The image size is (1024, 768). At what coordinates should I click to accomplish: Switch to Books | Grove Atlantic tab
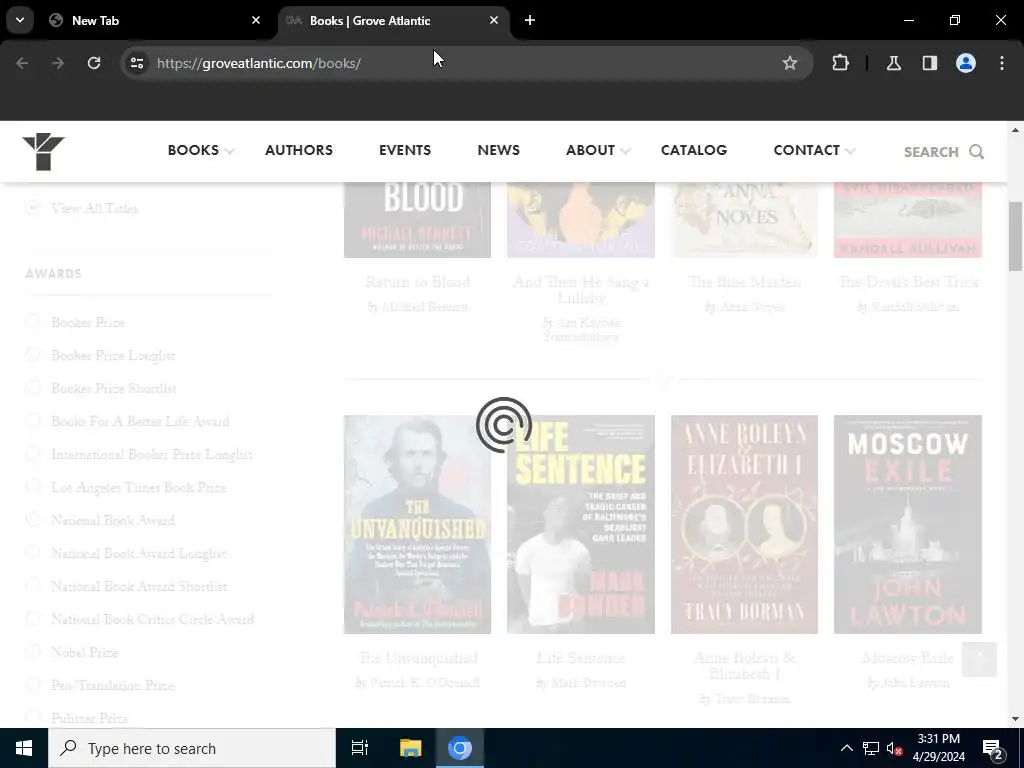[394, 20]
